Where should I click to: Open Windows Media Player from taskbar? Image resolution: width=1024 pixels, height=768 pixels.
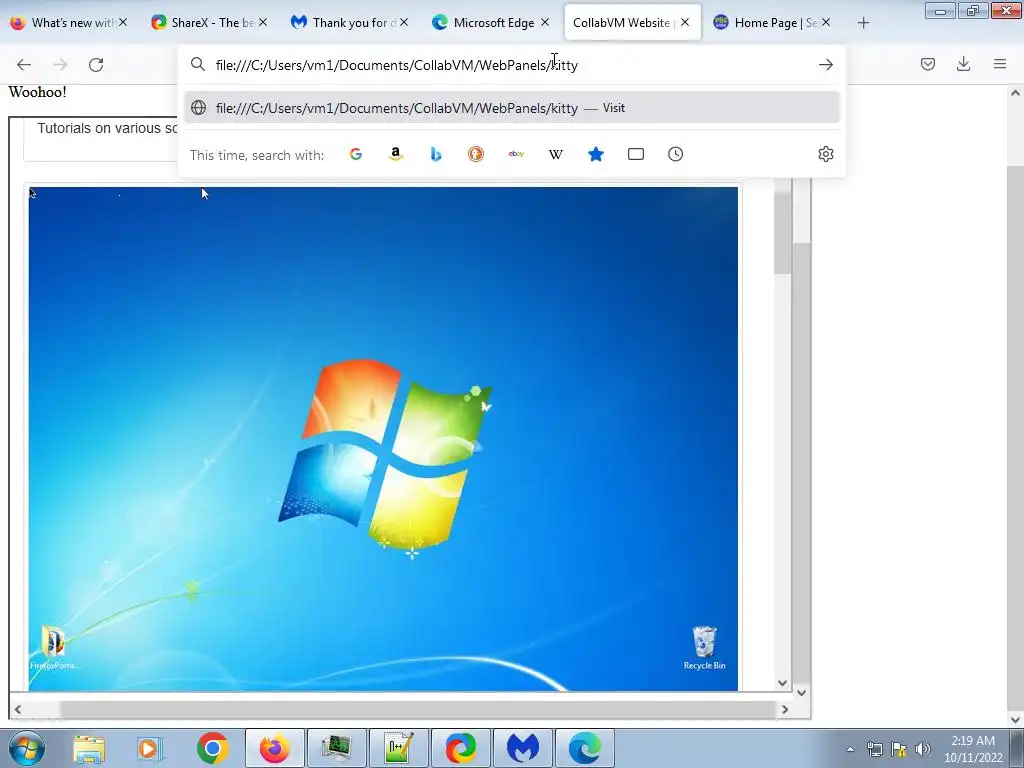150,748
